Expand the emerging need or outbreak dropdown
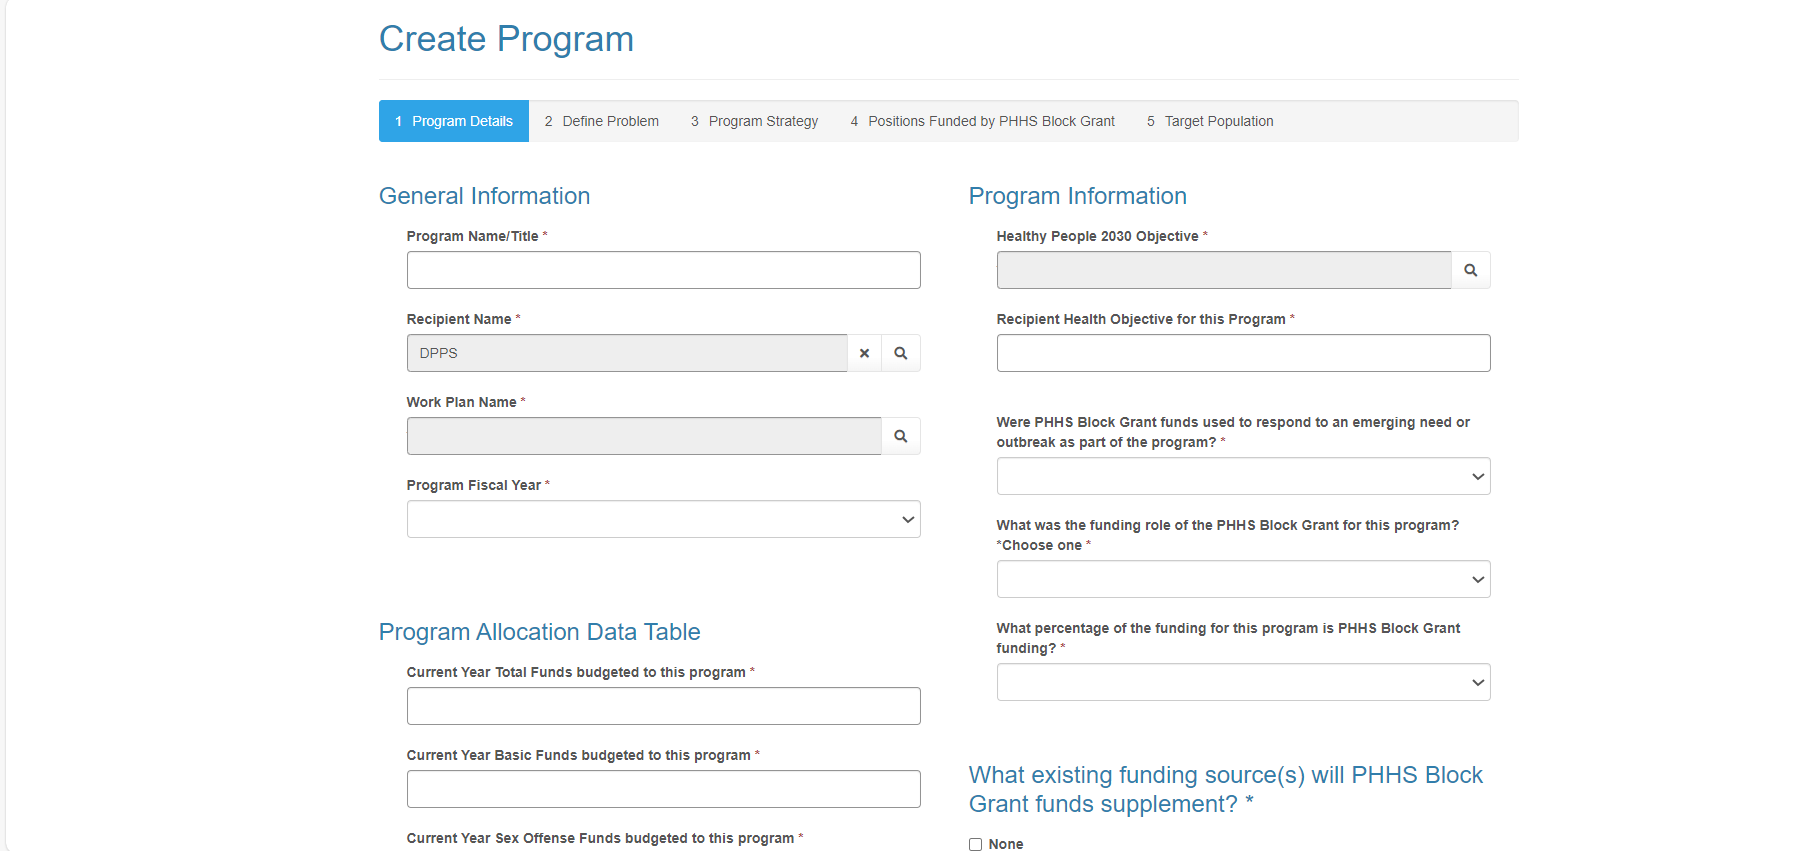The width and height of the screenshot is (1802, 851). click(x=1243, y=476)
